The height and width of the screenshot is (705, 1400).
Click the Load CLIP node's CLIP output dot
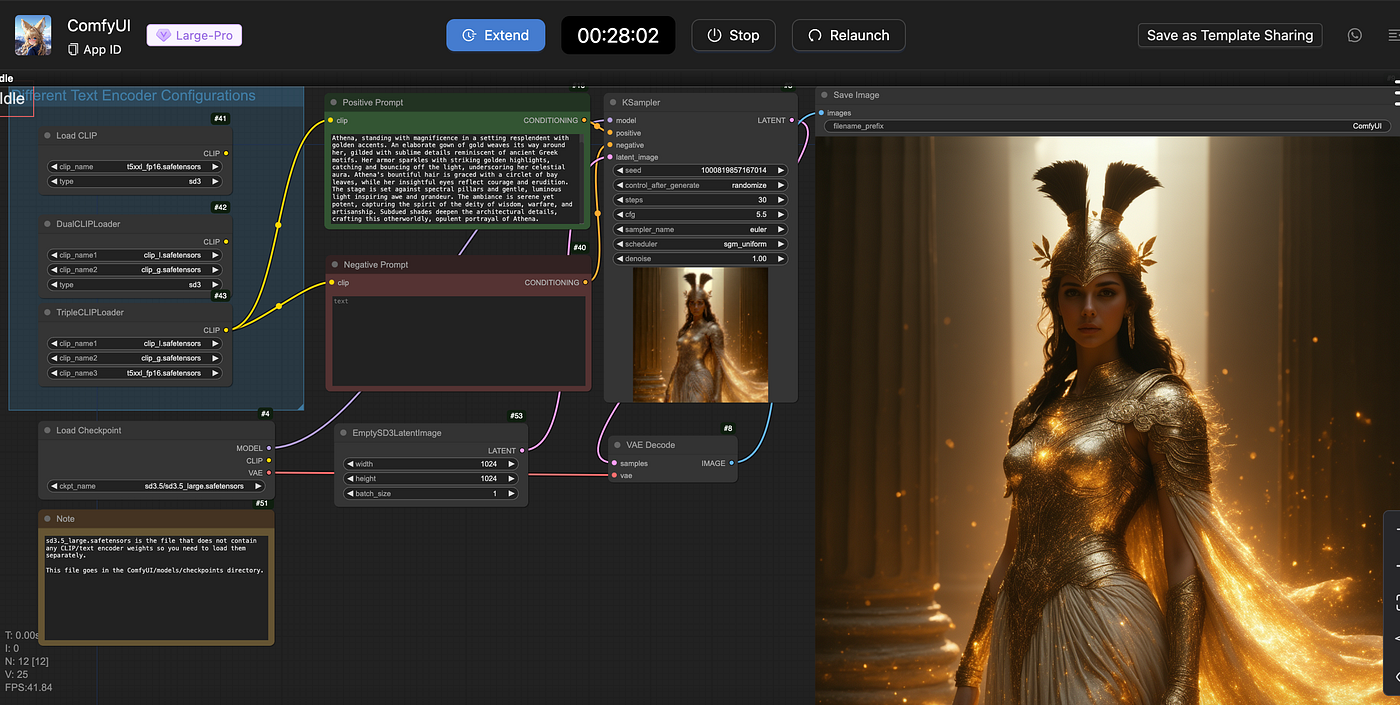(226, 154)
